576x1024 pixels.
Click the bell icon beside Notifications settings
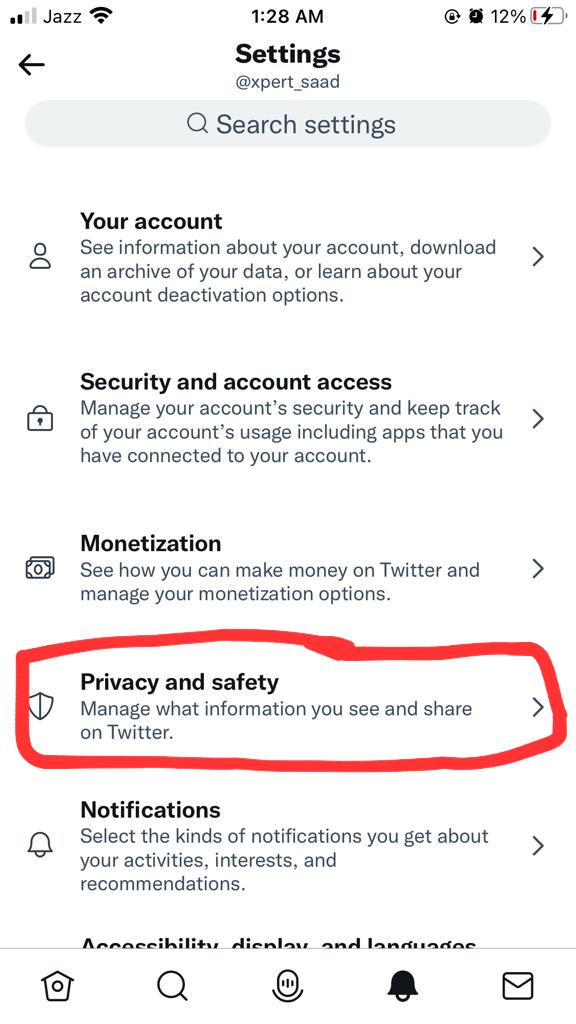[x=40, y=846]
